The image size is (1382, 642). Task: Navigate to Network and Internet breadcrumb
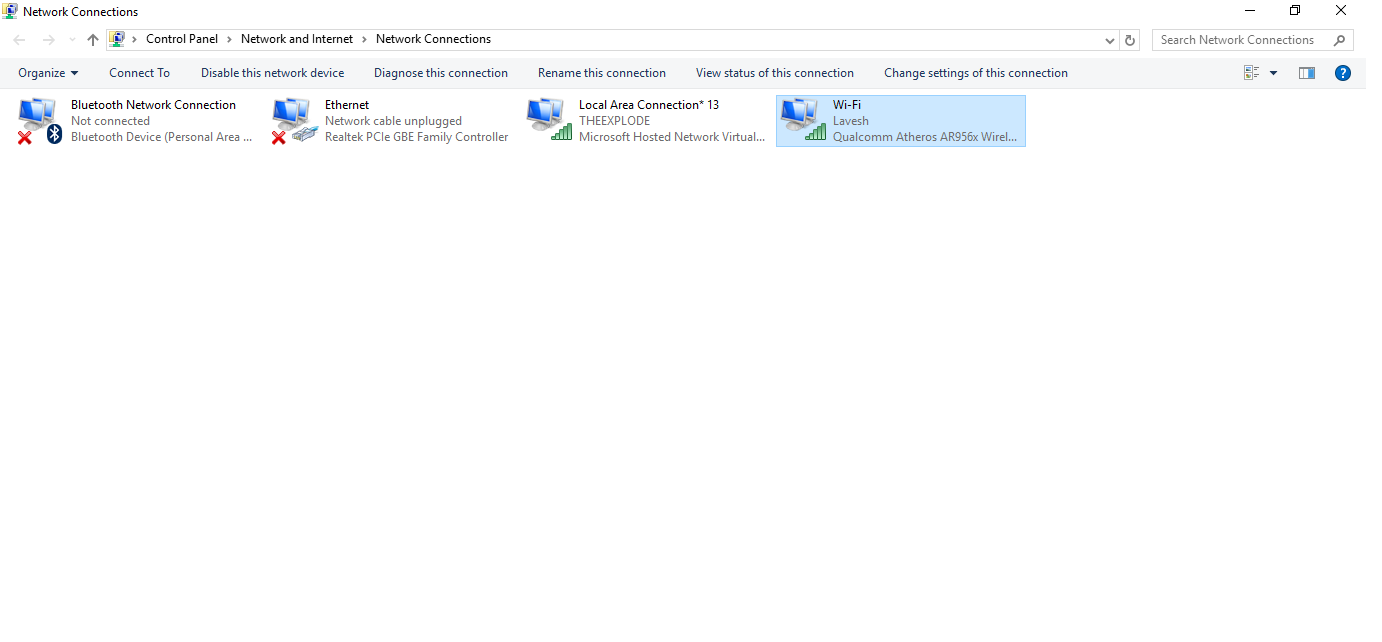[x=296, y=39]
